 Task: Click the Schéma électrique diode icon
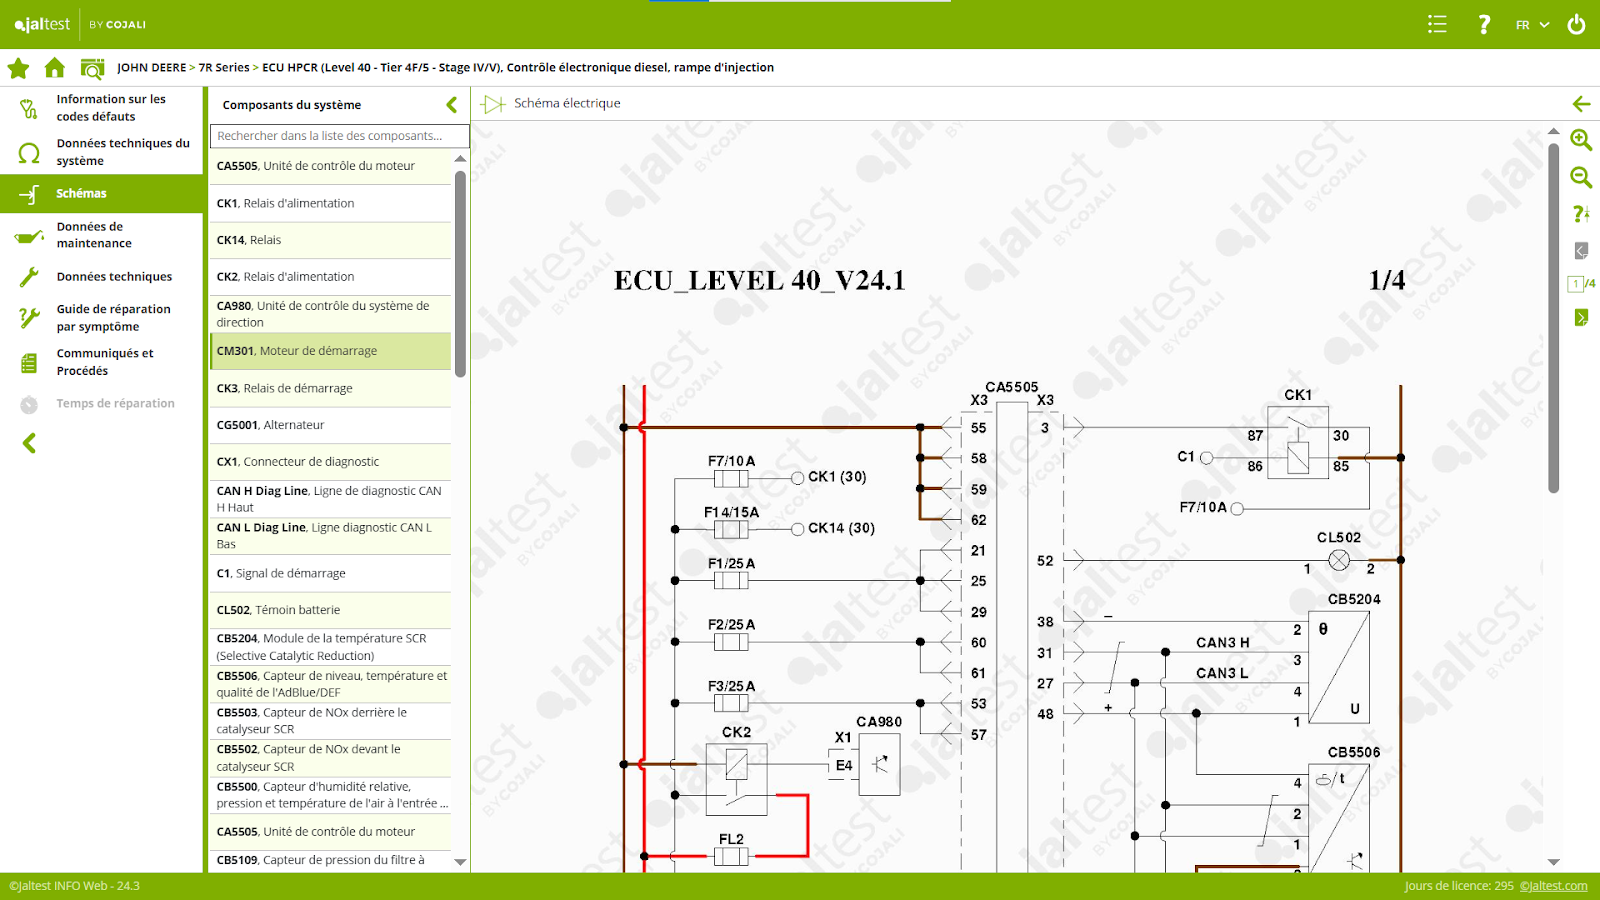[493, 104]
